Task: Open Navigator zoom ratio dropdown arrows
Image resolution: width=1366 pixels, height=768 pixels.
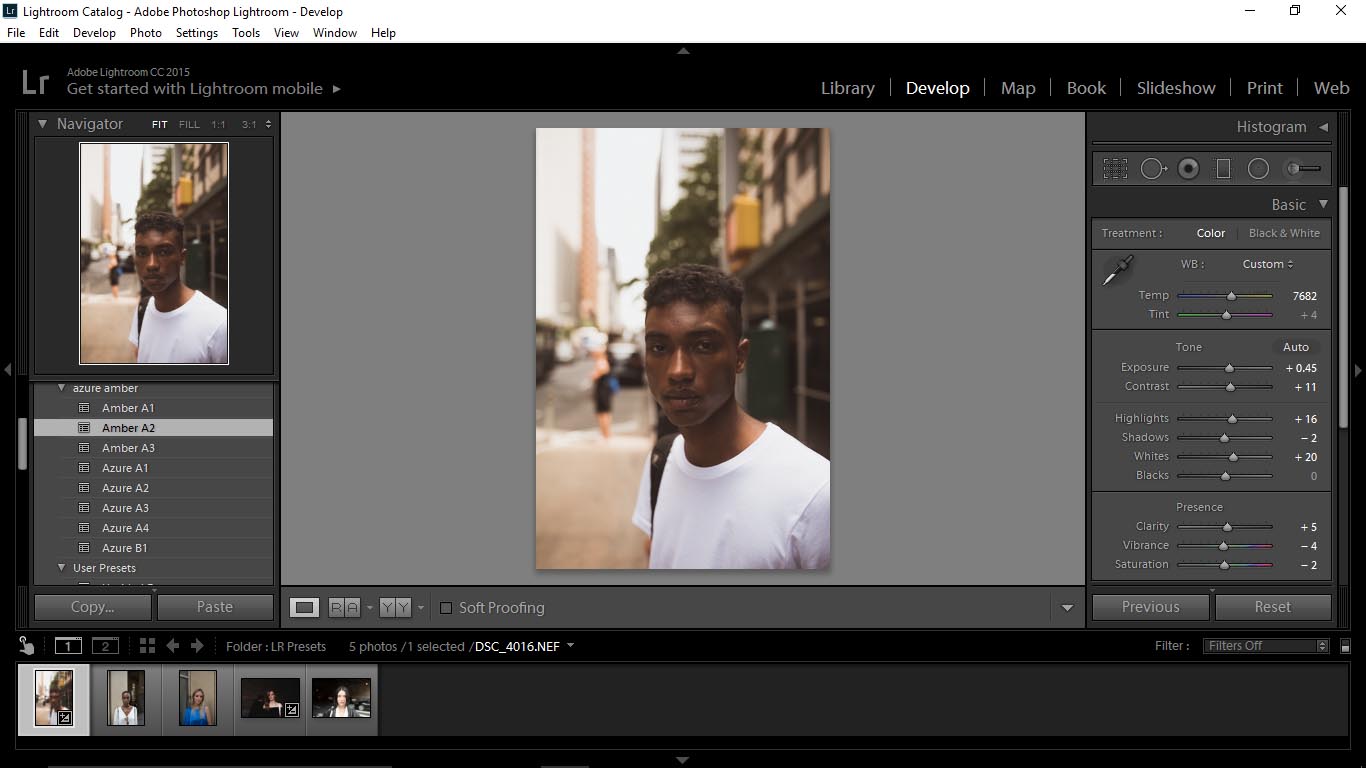Action: [268, 125]
